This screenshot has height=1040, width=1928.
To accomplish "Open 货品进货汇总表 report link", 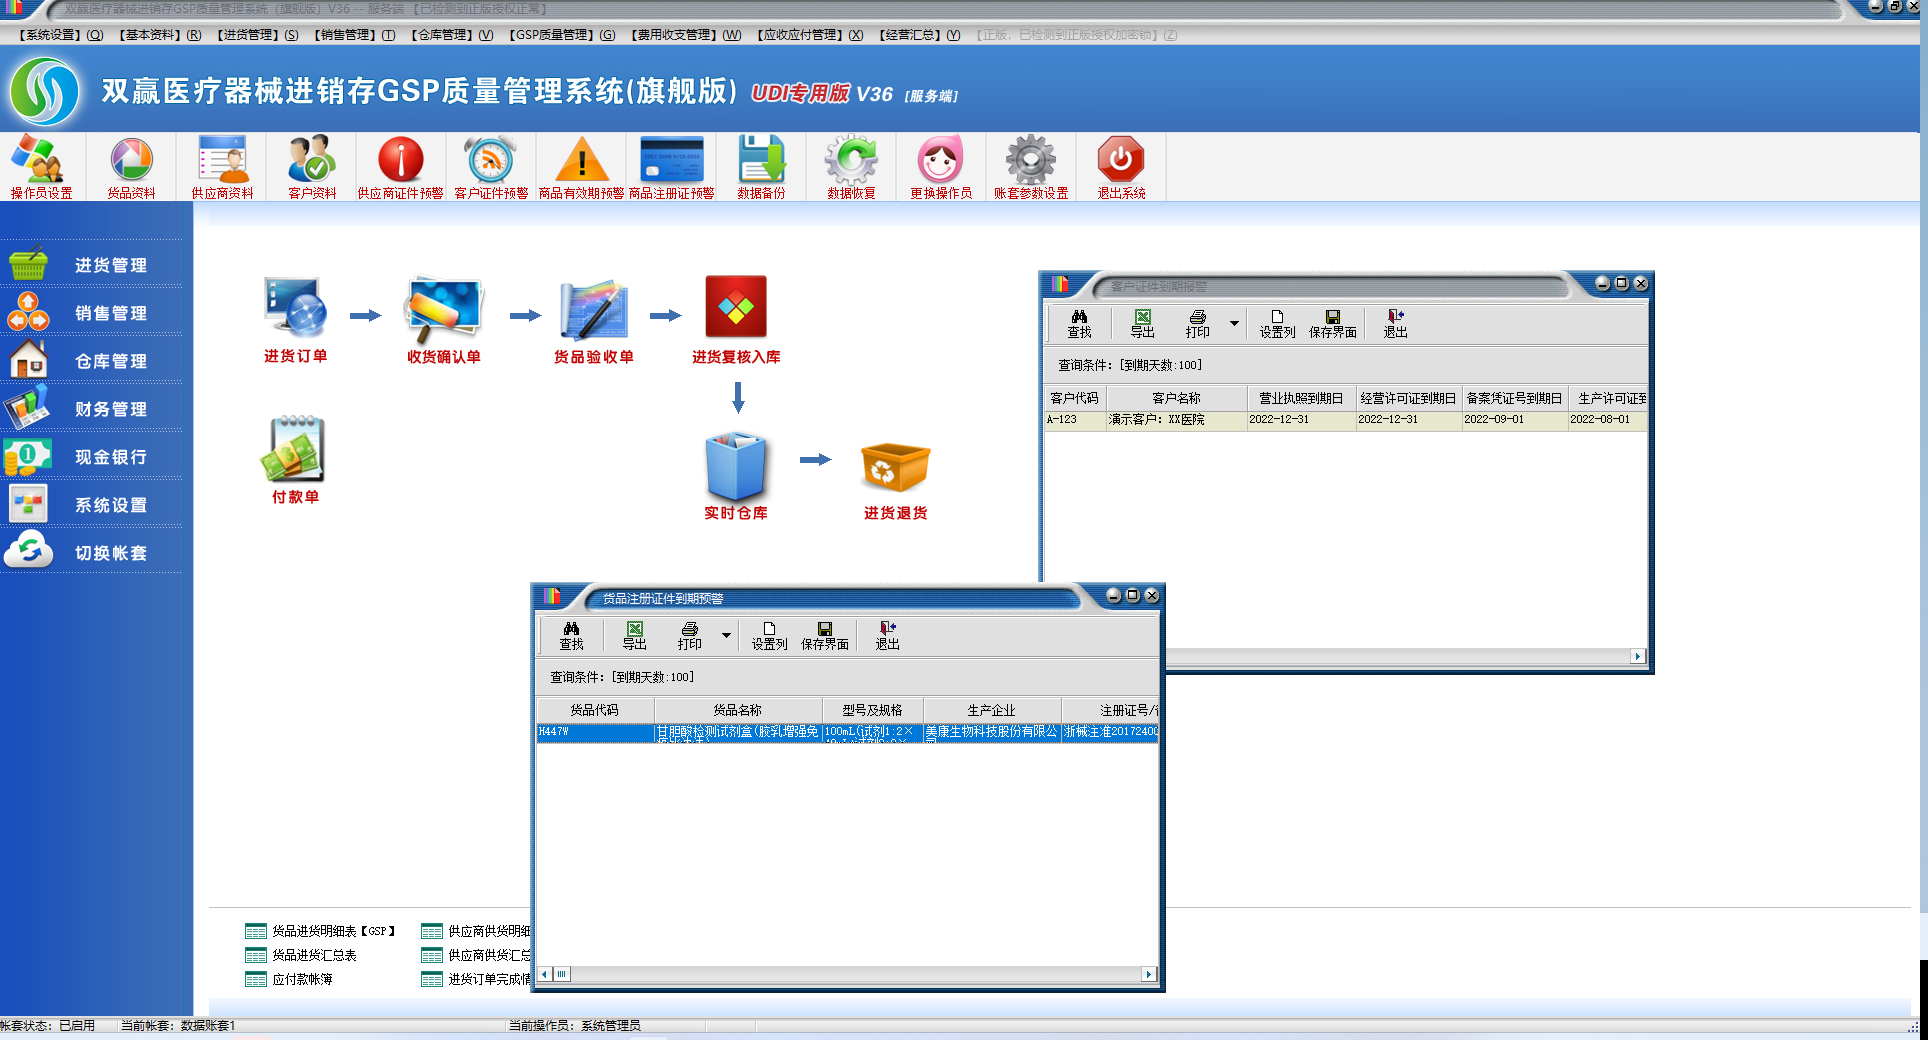I will coord(301,955).
